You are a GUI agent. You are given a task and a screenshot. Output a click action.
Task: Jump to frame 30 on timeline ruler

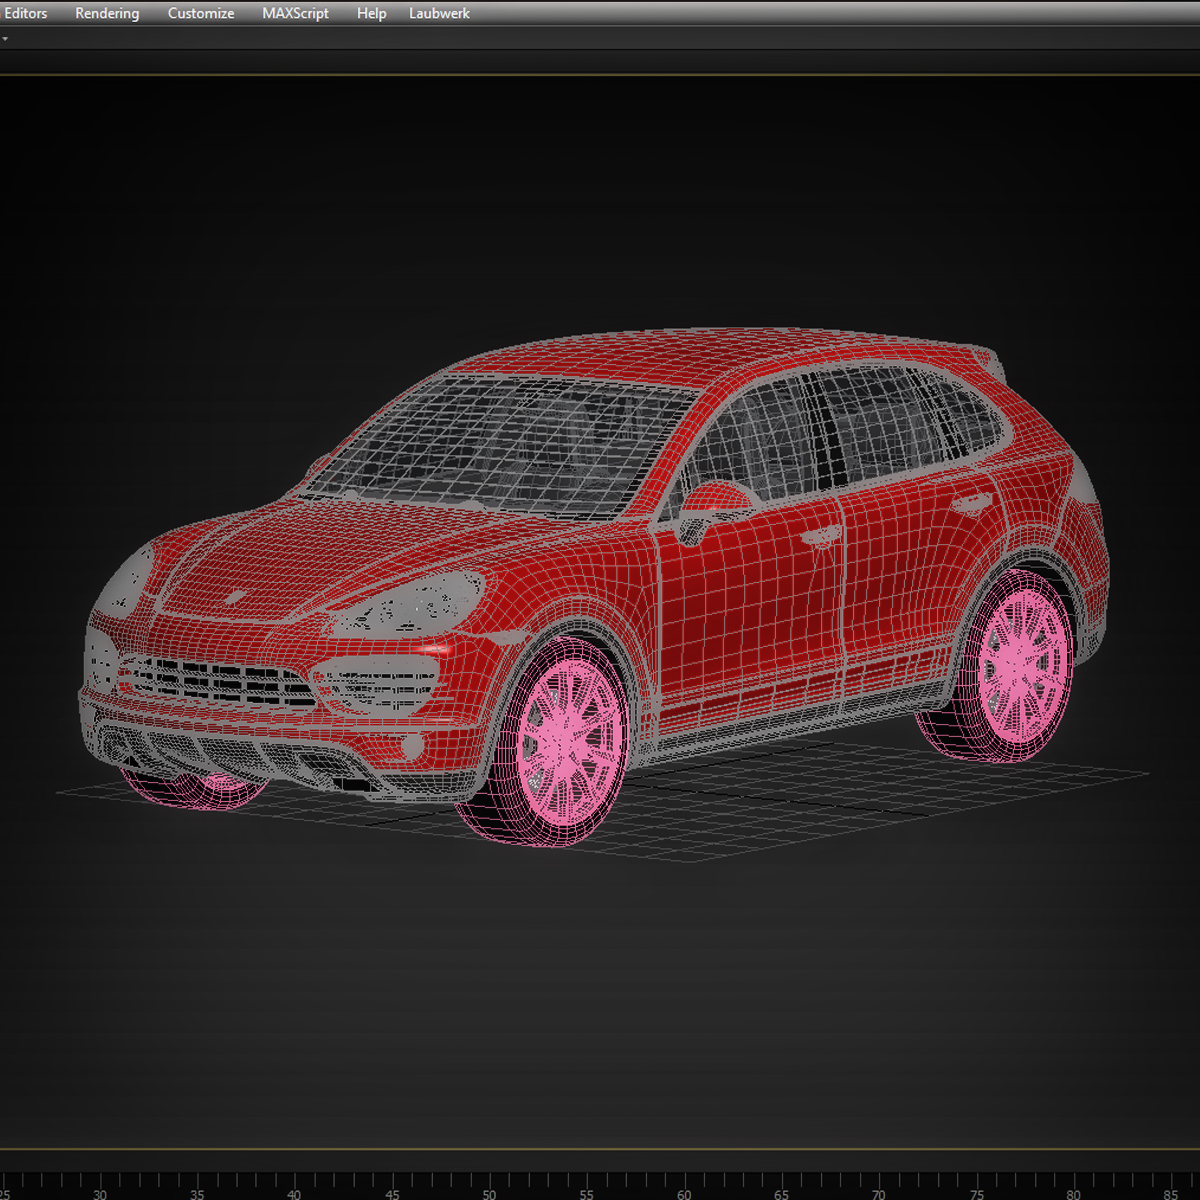[x=100, y=1193]
